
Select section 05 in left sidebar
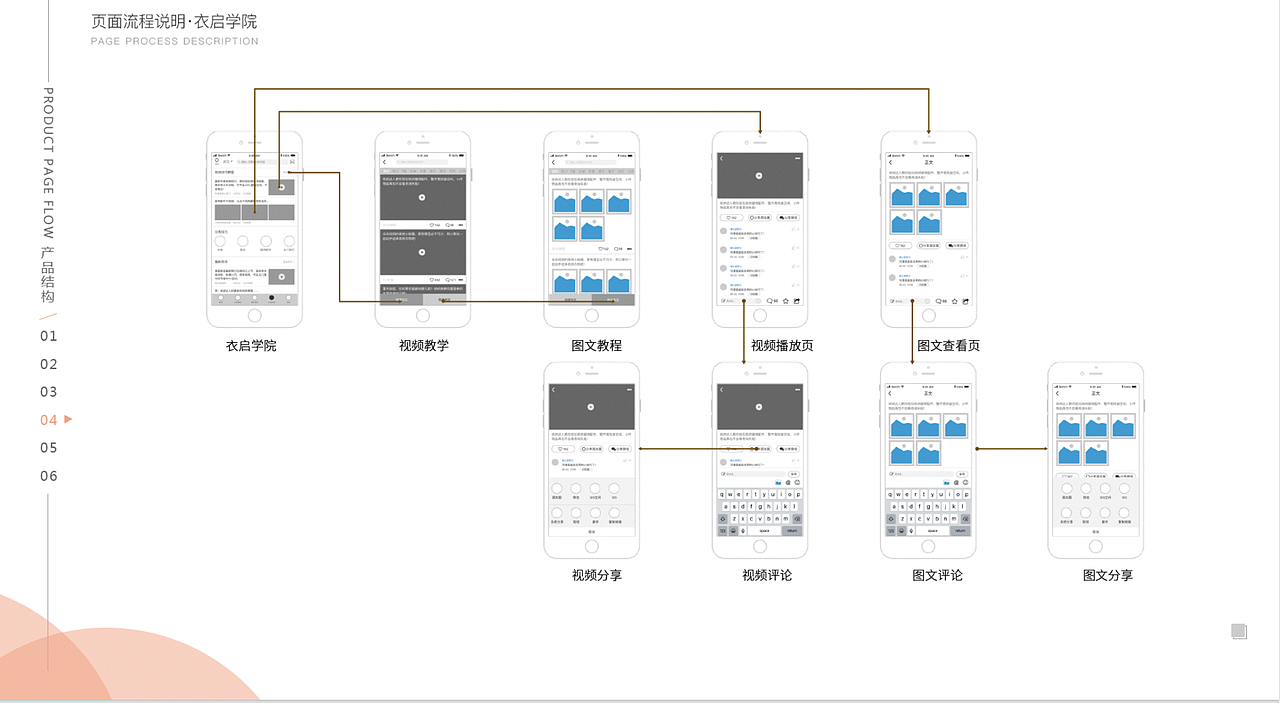49,448
